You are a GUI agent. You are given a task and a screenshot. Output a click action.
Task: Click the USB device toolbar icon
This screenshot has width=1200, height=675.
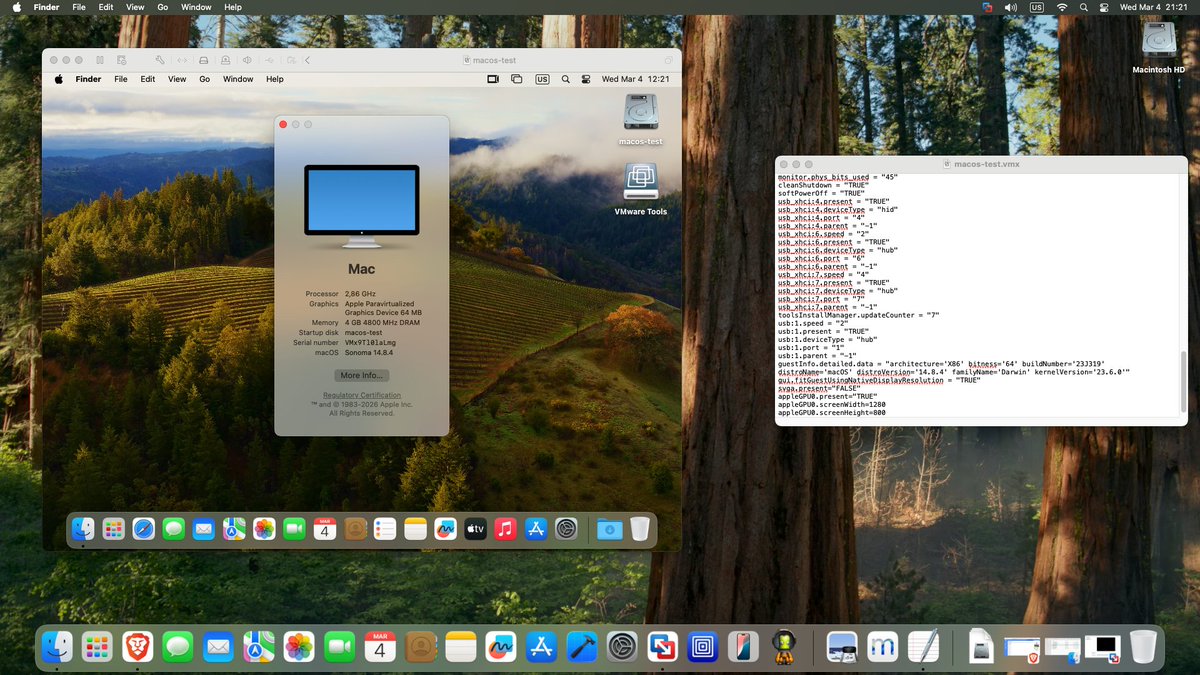pos(270,60)
